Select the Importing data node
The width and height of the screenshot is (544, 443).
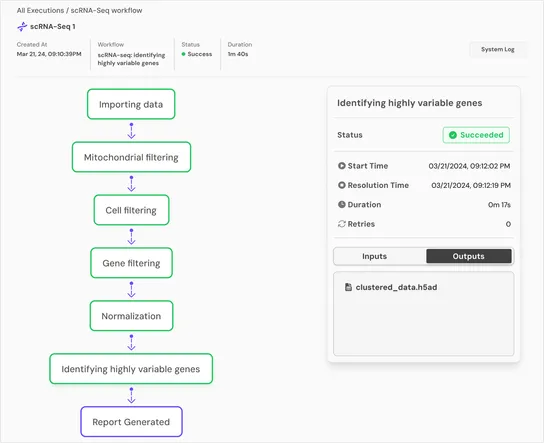click(x=131, y=104)
